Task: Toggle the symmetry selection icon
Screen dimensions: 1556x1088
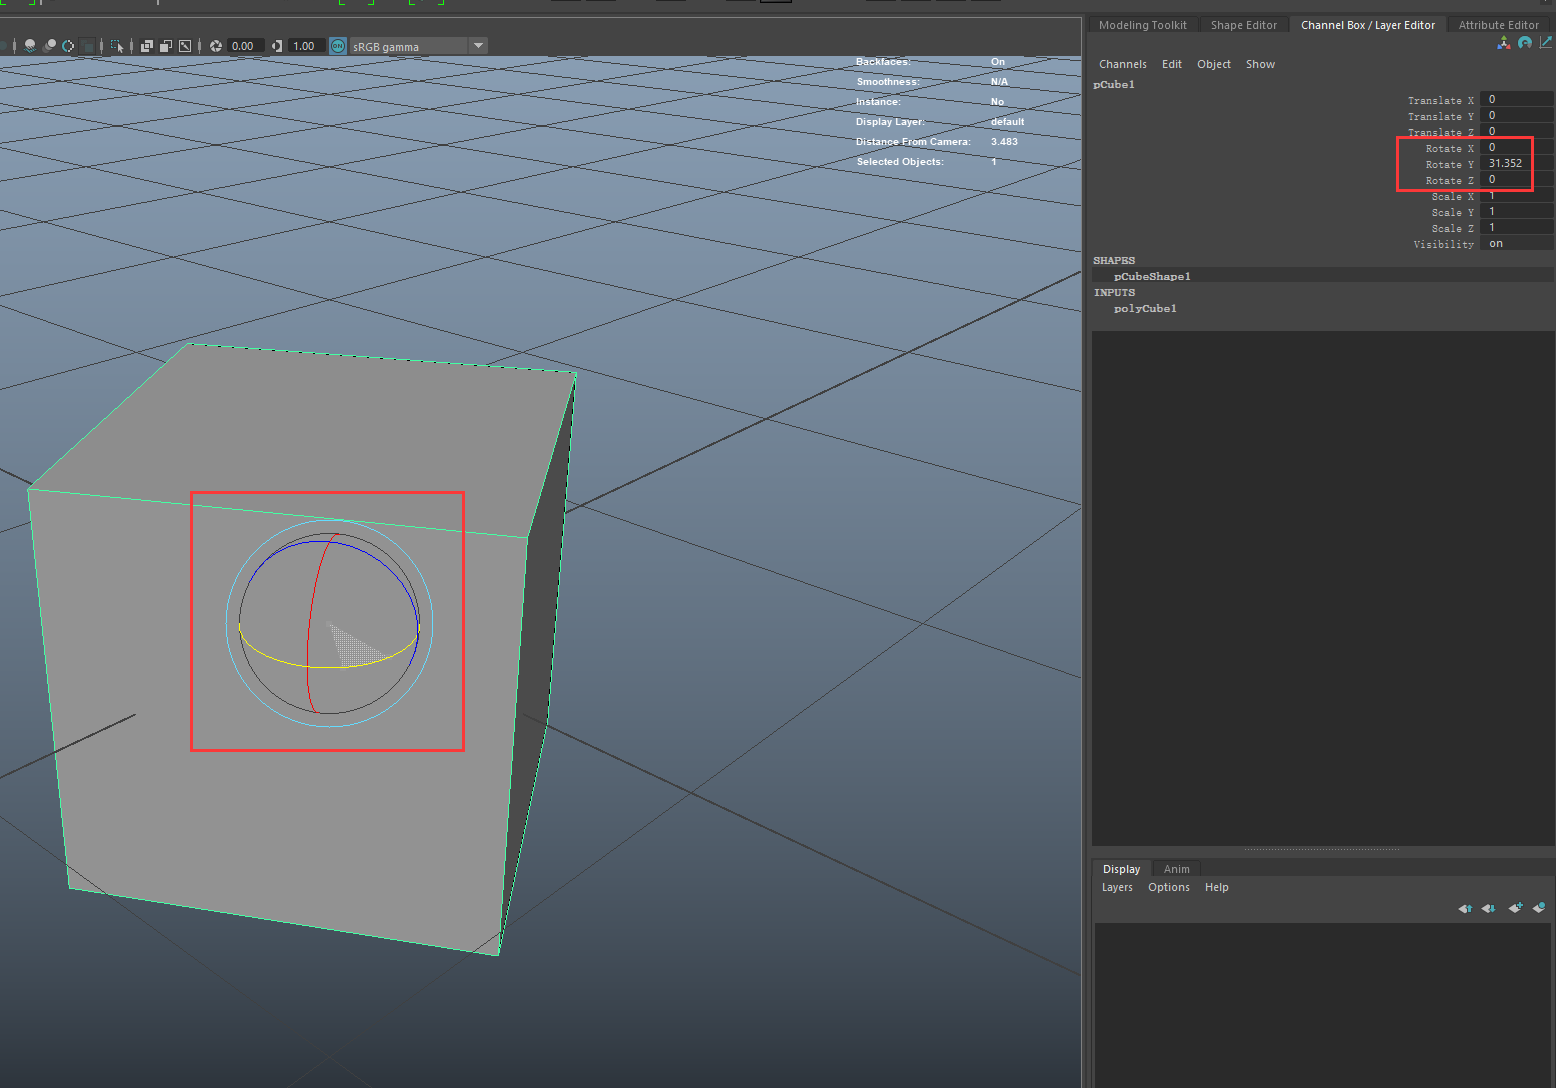Action: click(68, 46)
